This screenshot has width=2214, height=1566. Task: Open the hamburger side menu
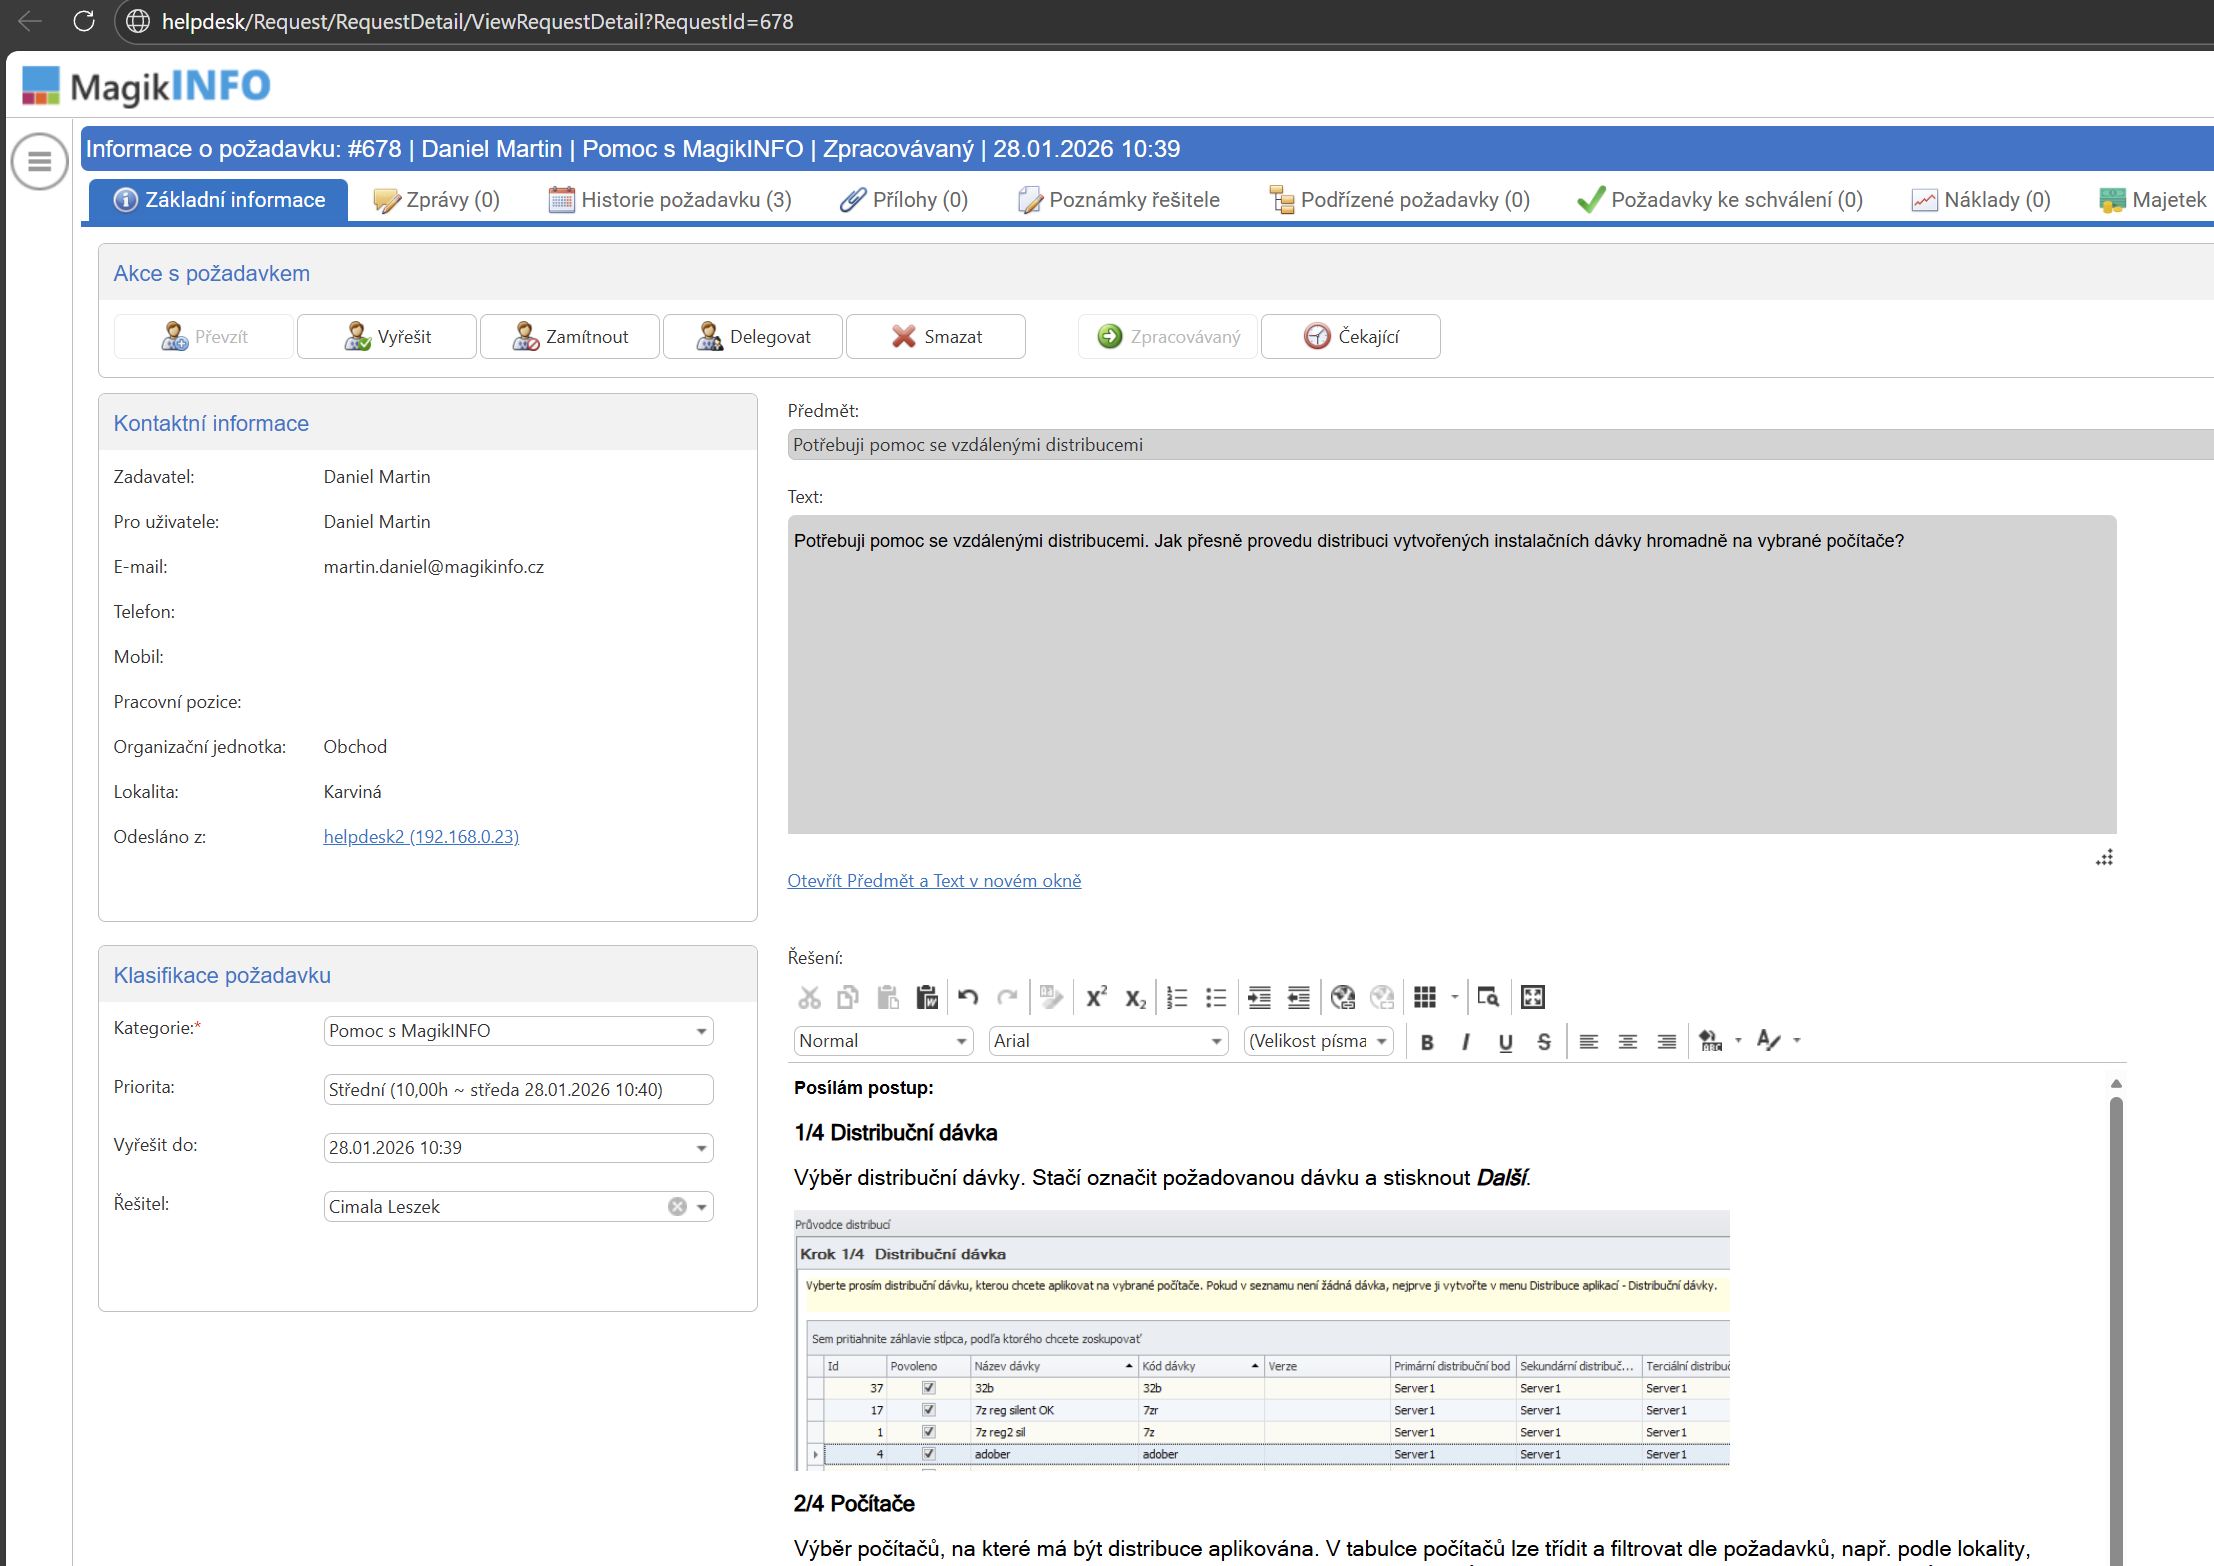pyautogui.click(x=40, y=161)
